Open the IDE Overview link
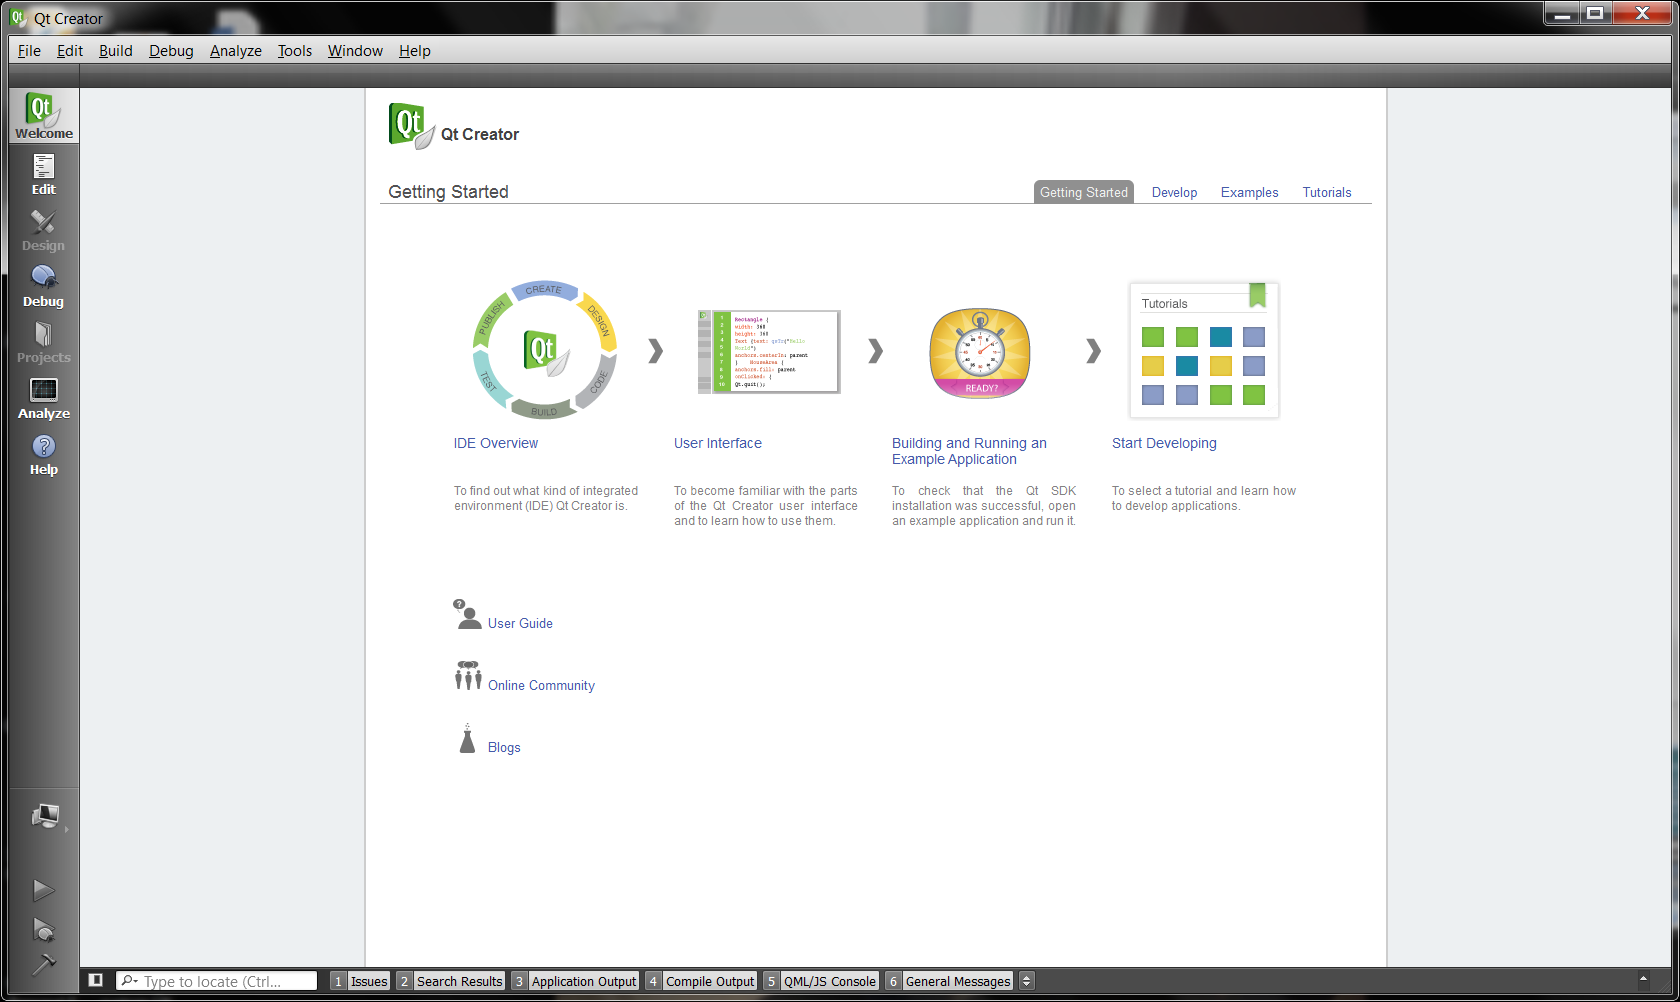The height and width of the screenshot is (1002, 1680). pyautogui.click(x=495, y=443)
